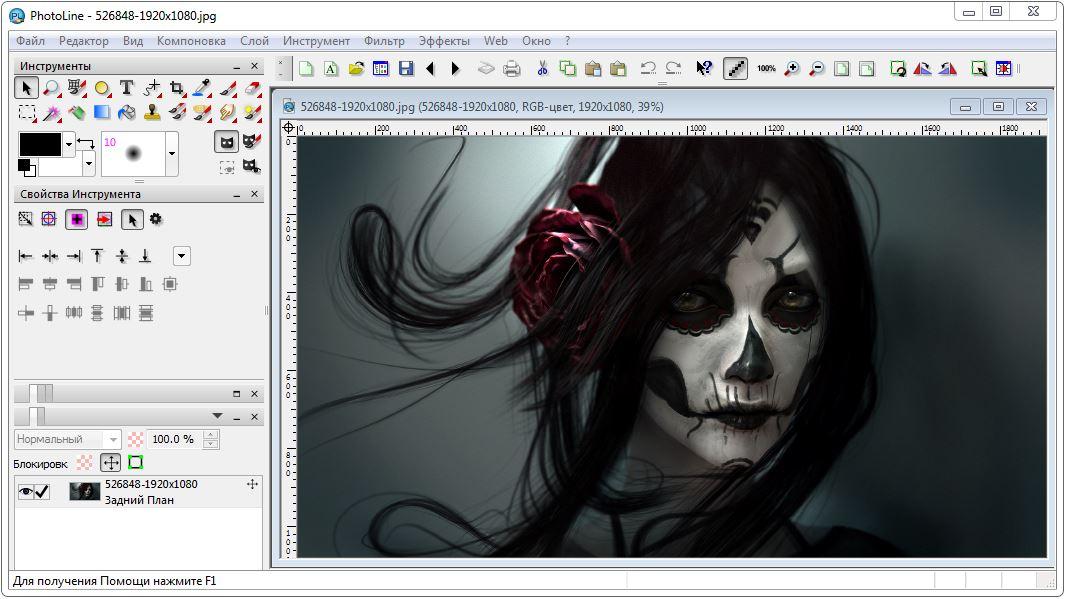Toggle the green square lock button

135,463
